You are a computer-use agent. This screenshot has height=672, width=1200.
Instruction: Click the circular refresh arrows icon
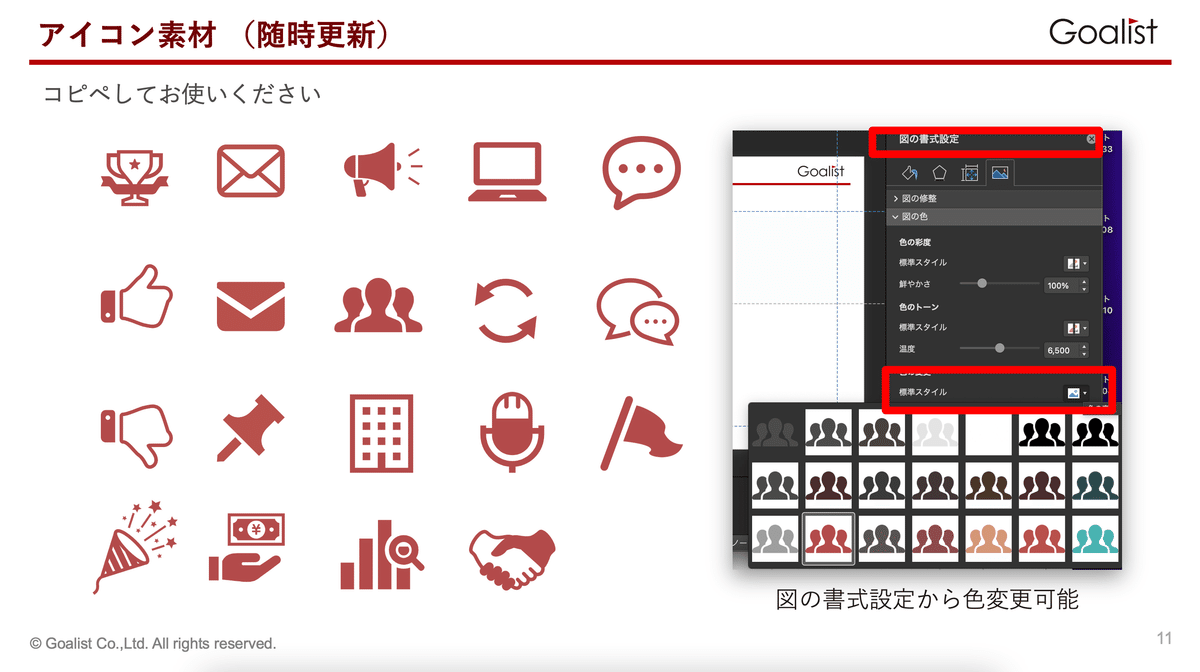(506, 310)
